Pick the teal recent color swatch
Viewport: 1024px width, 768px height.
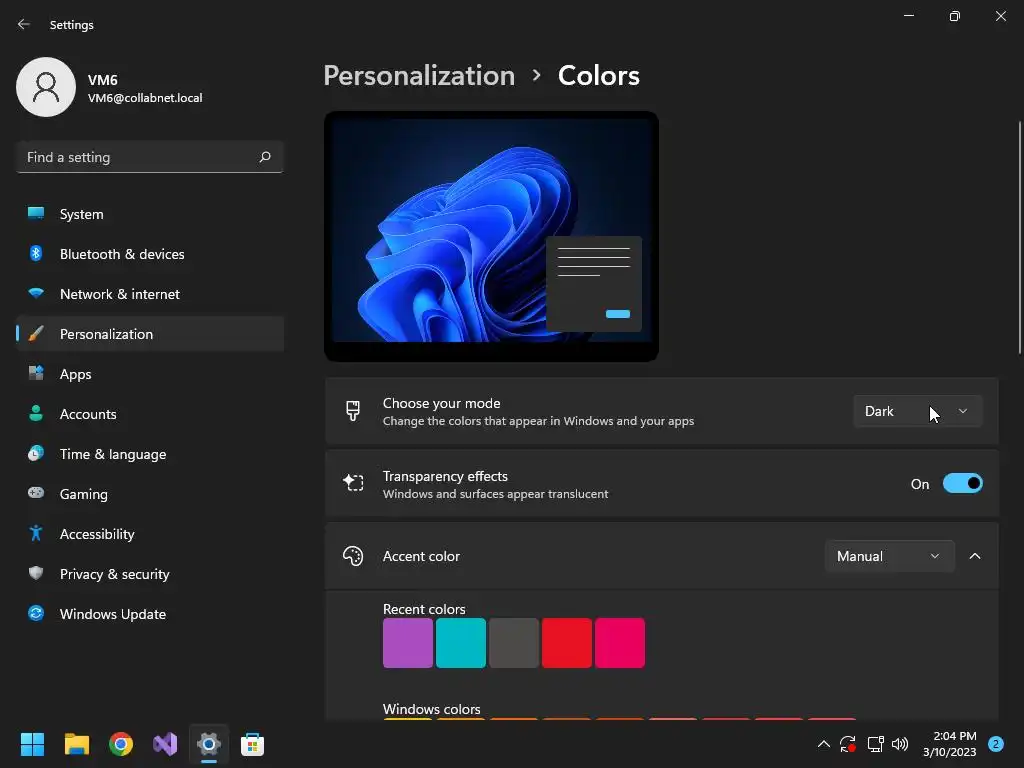[460, 643]
